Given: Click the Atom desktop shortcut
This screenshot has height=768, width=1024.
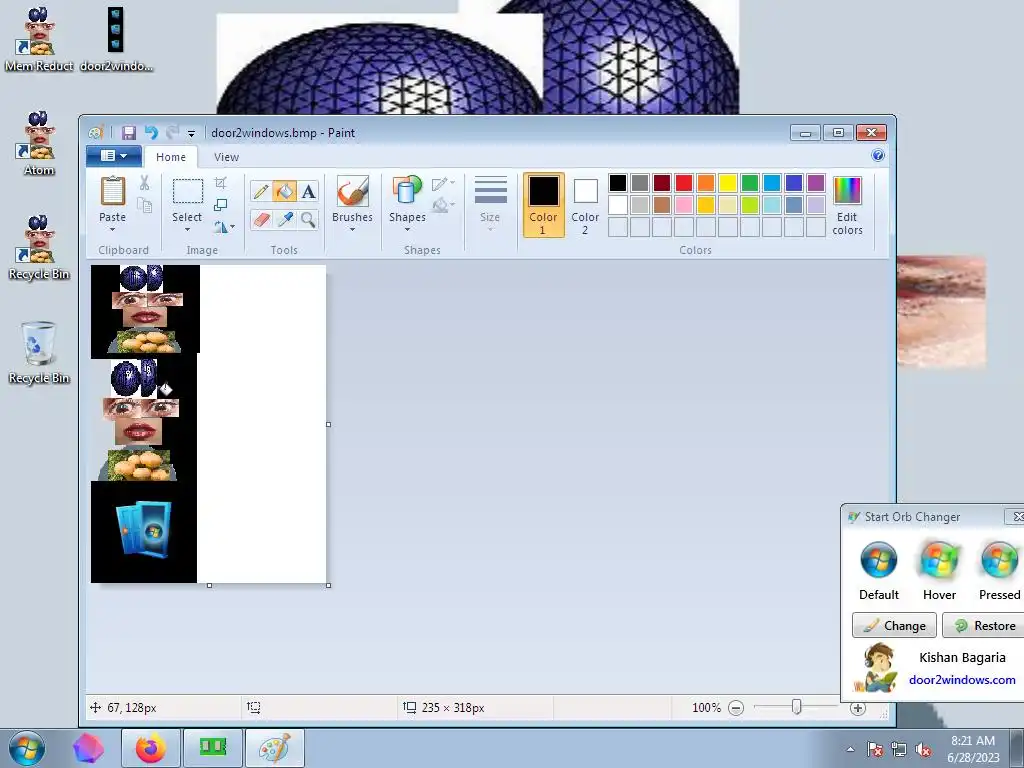Looking at the screenshot, I should point(39,144).
